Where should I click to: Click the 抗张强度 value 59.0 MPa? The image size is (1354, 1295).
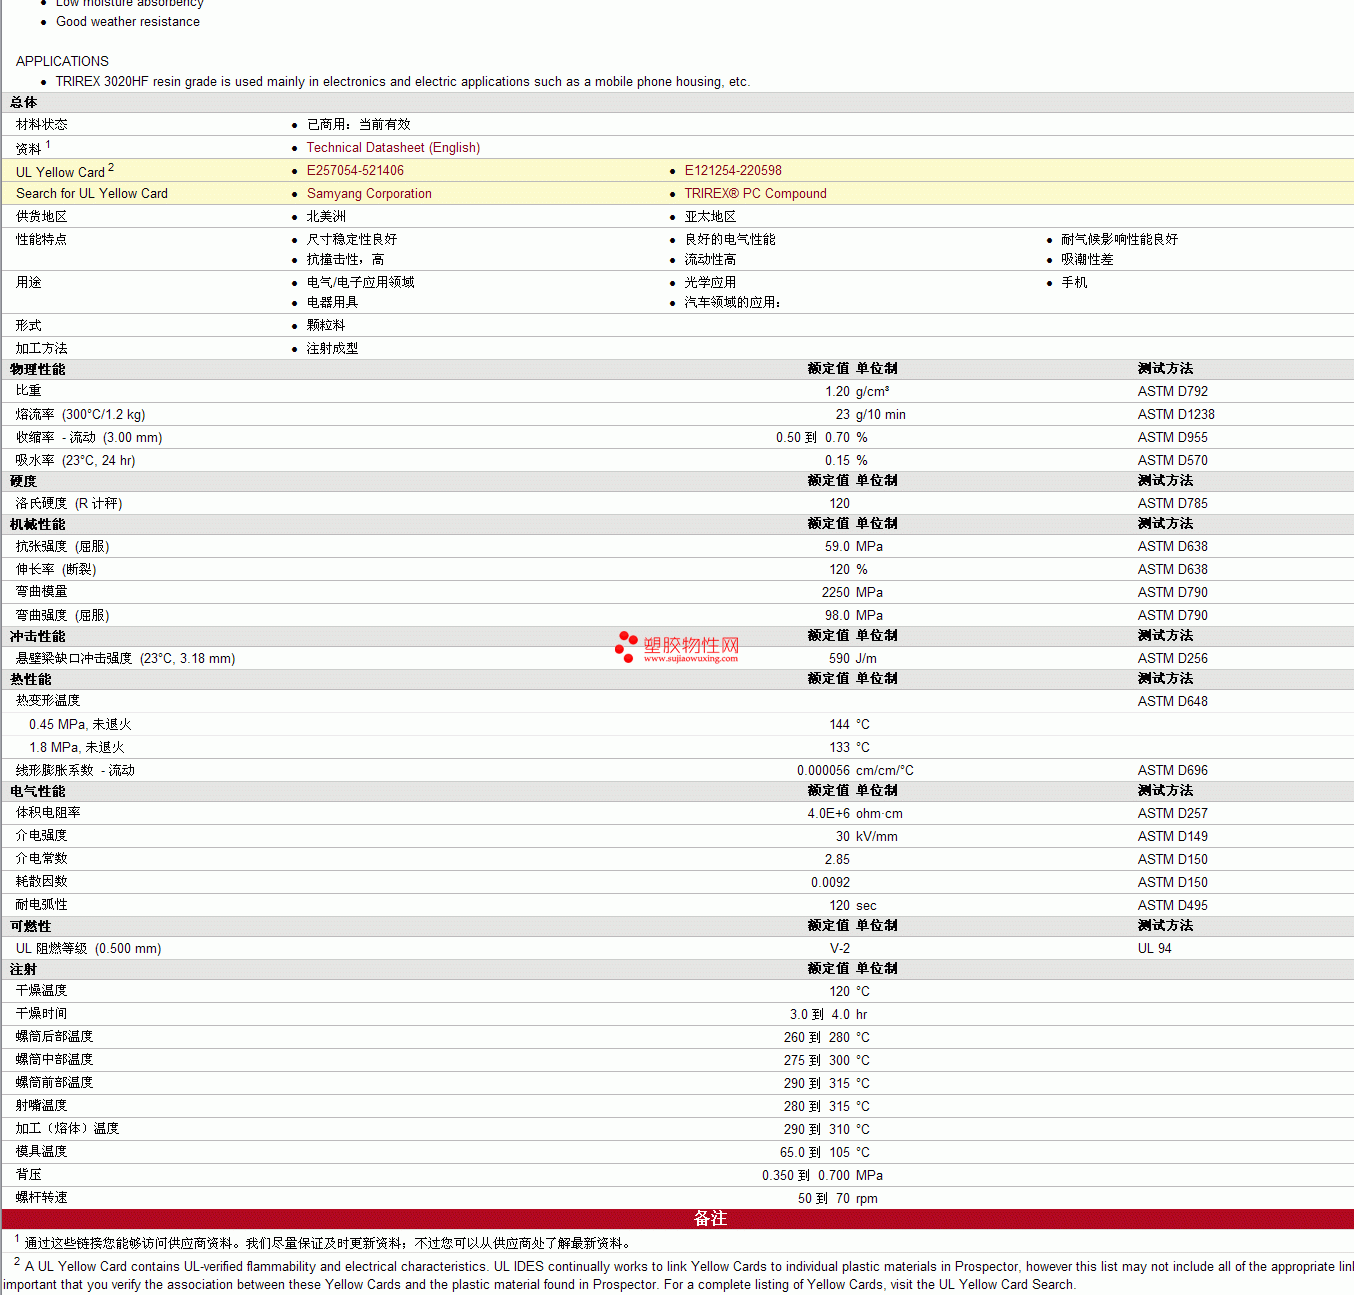[x=854, y=547]
